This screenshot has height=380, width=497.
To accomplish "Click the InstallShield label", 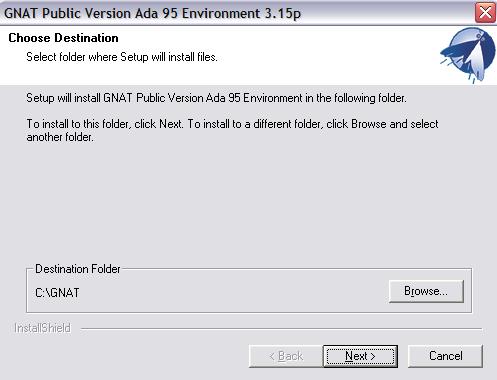I will point(42,328).
